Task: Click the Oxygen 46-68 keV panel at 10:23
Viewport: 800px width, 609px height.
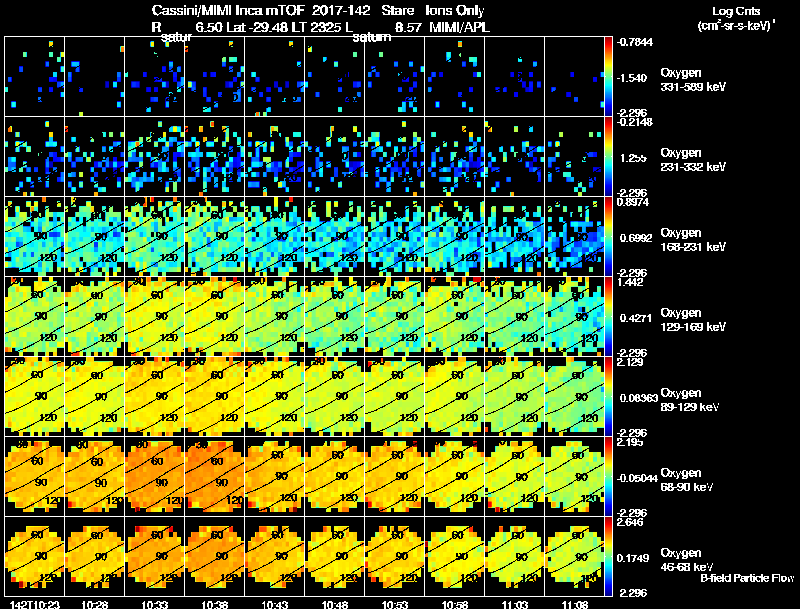Action: [x=35, y=556]
